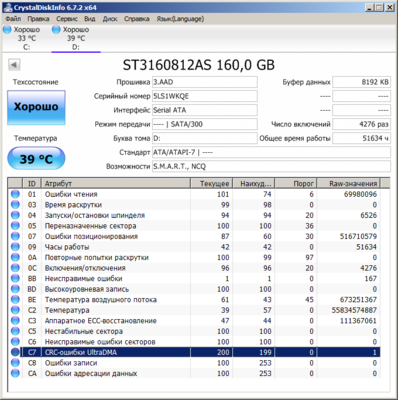Sort by the Raw-значения column header
This screenshot has height=400, width=398.
348,183
